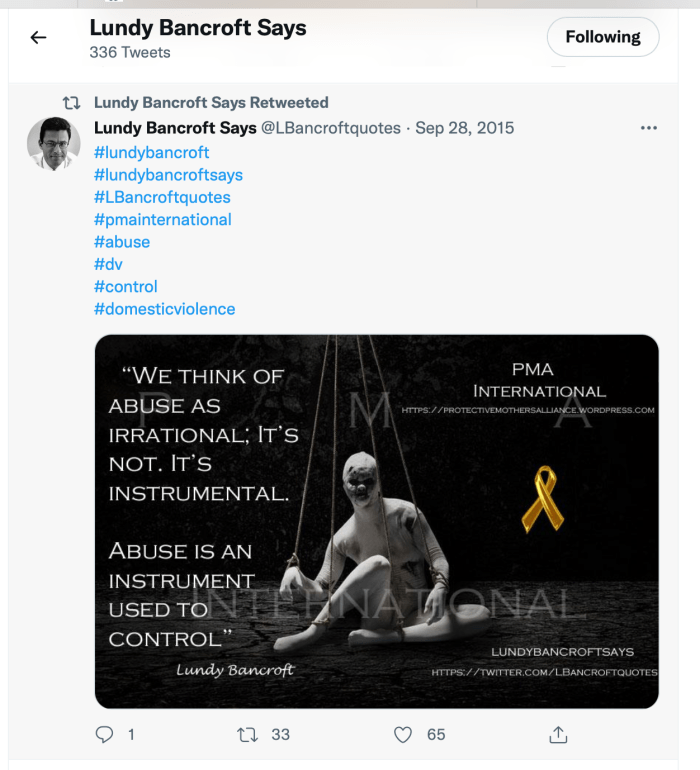Click the small retweeted indicator icon

point(71,102)
